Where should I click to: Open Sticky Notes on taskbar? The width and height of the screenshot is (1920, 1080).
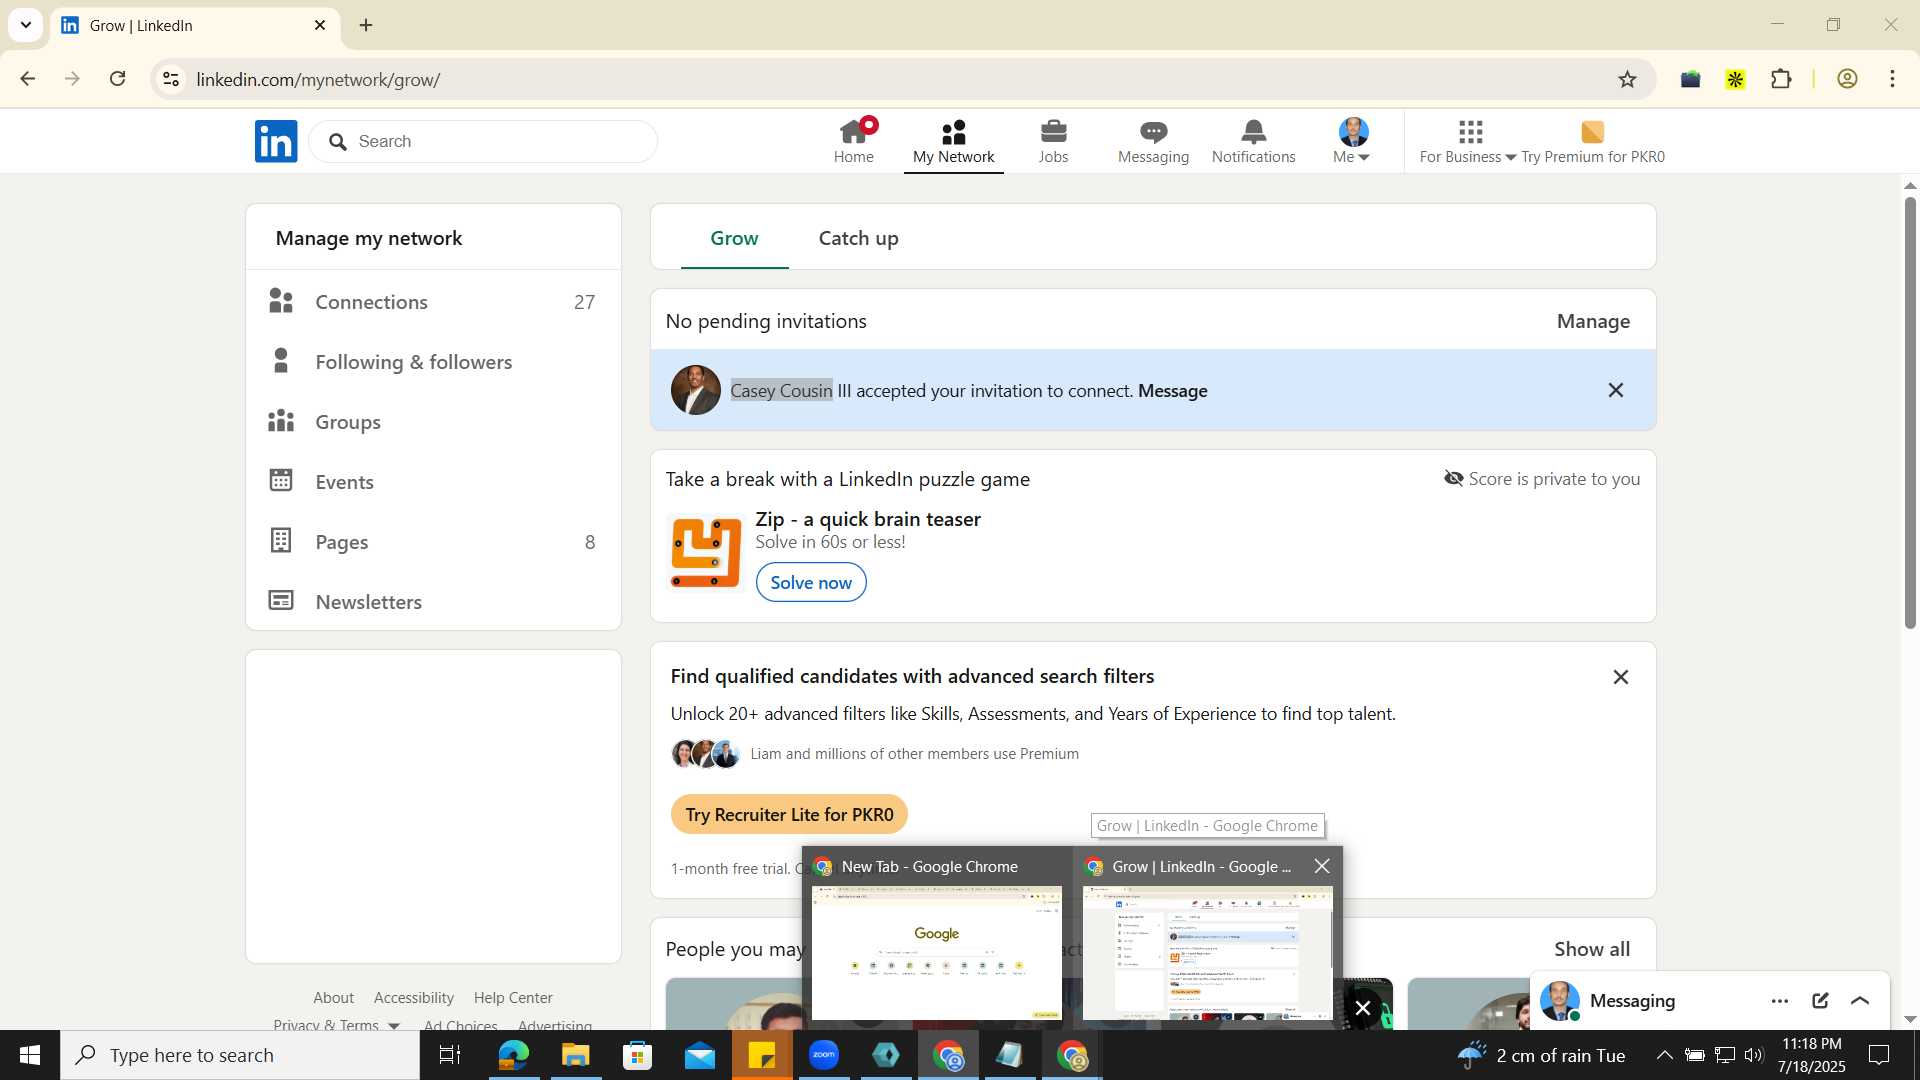762,1055
